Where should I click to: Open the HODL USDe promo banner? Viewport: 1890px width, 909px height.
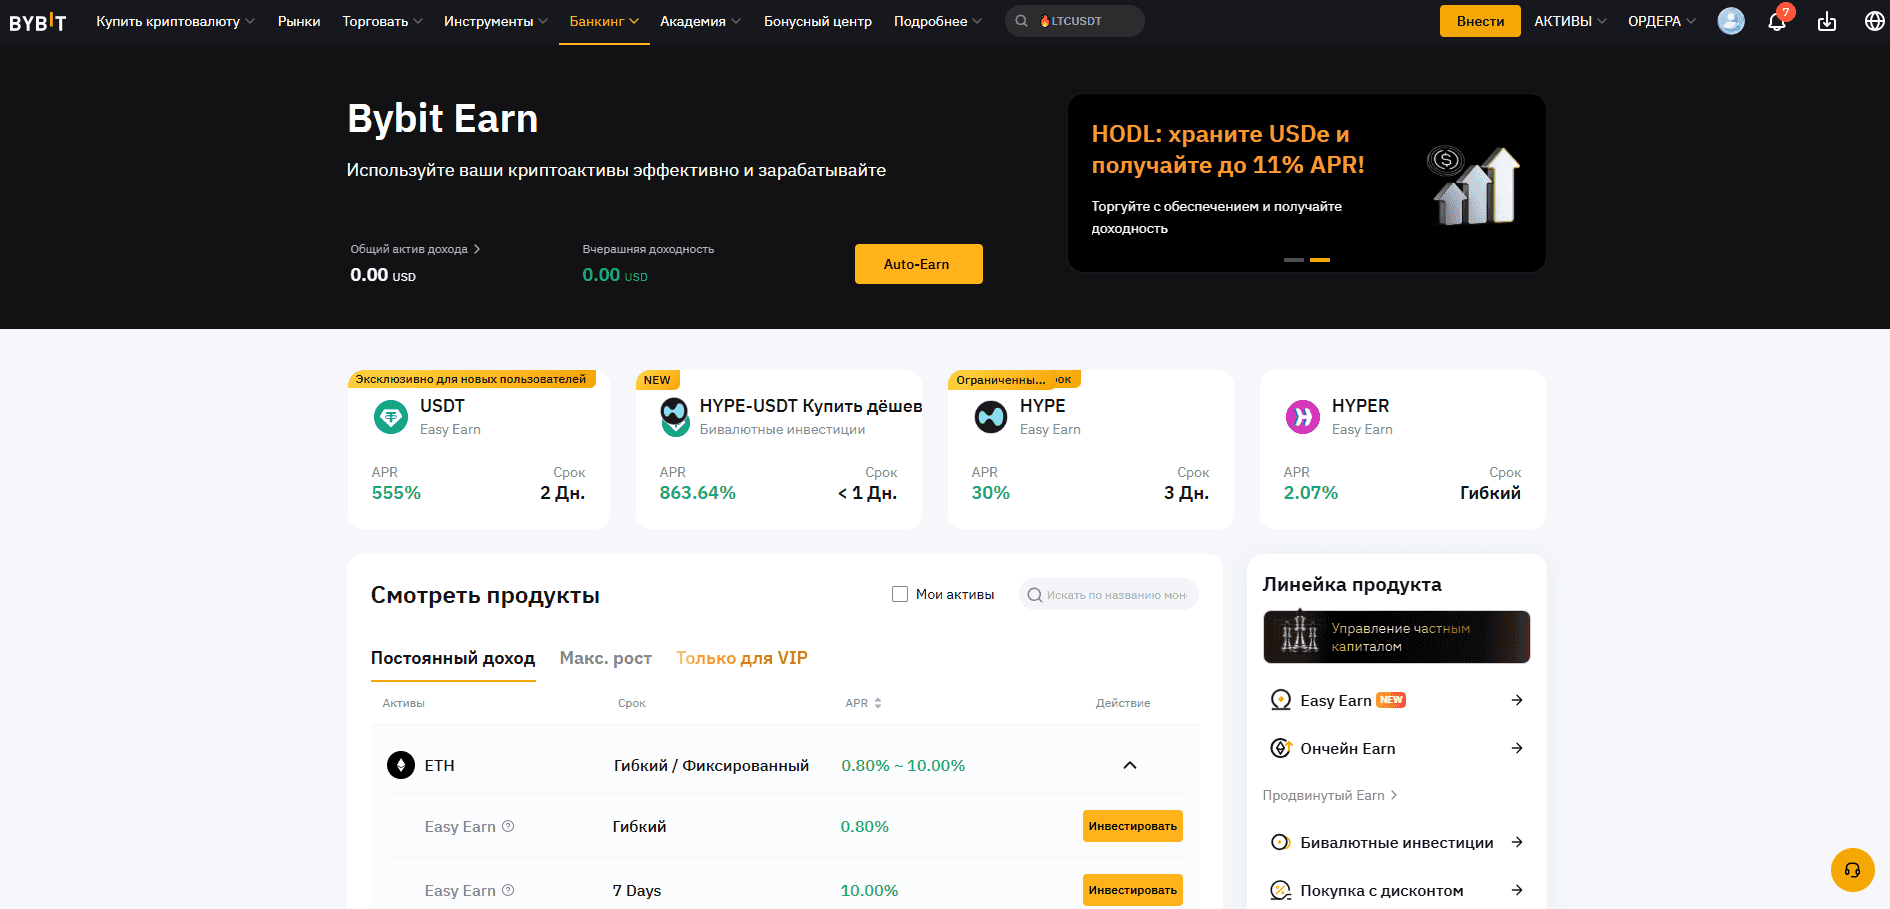pyautogui.click(x=1307, y=183)
